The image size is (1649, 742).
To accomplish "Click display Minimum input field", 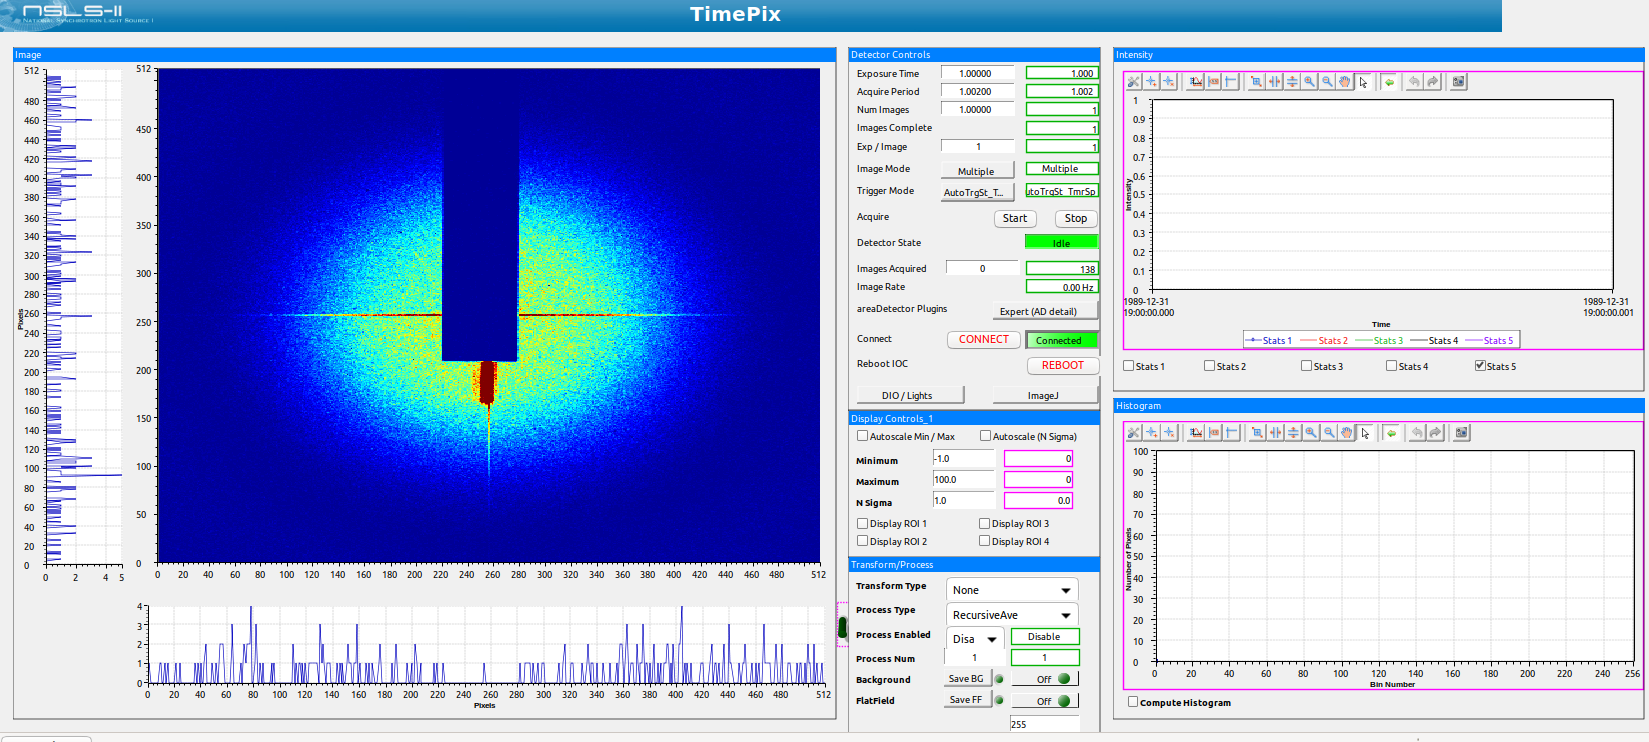I will pos(963,458).
